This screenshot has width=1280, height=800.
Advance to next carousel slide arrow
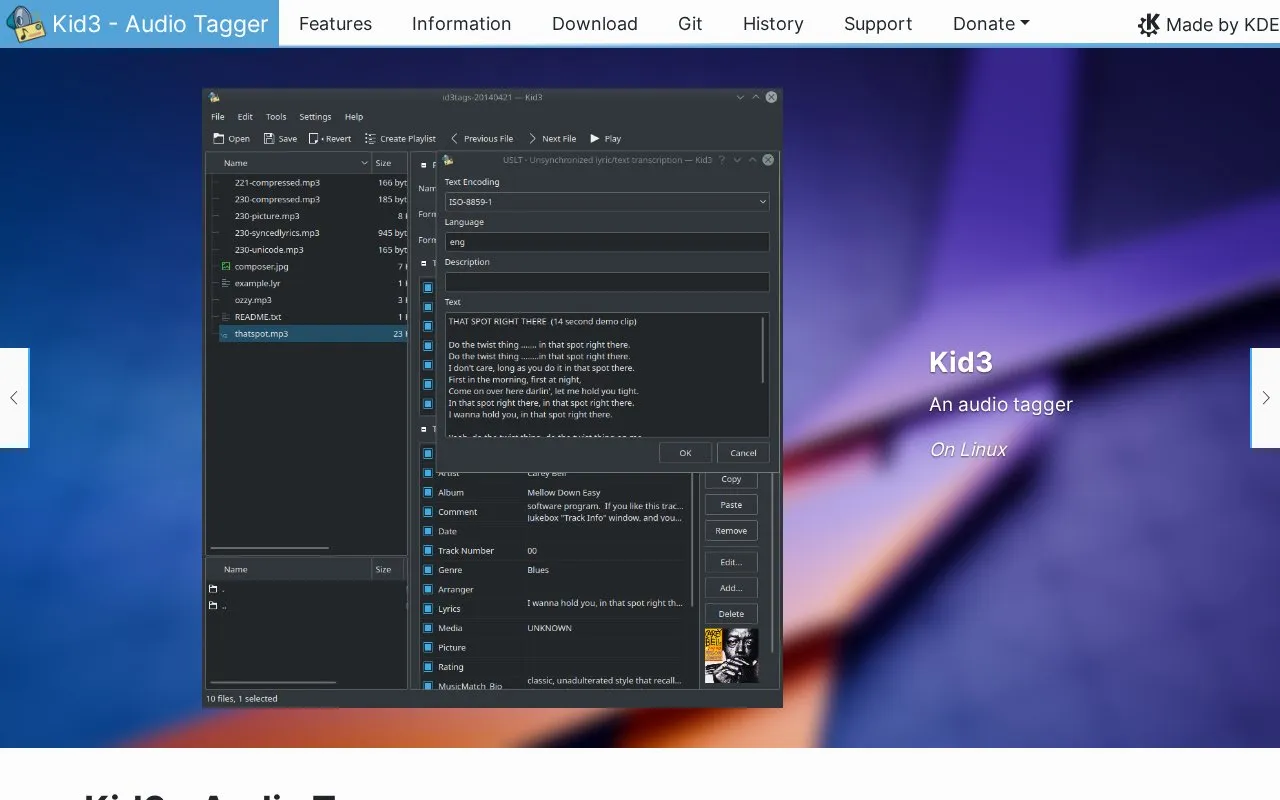(1266, 398)
